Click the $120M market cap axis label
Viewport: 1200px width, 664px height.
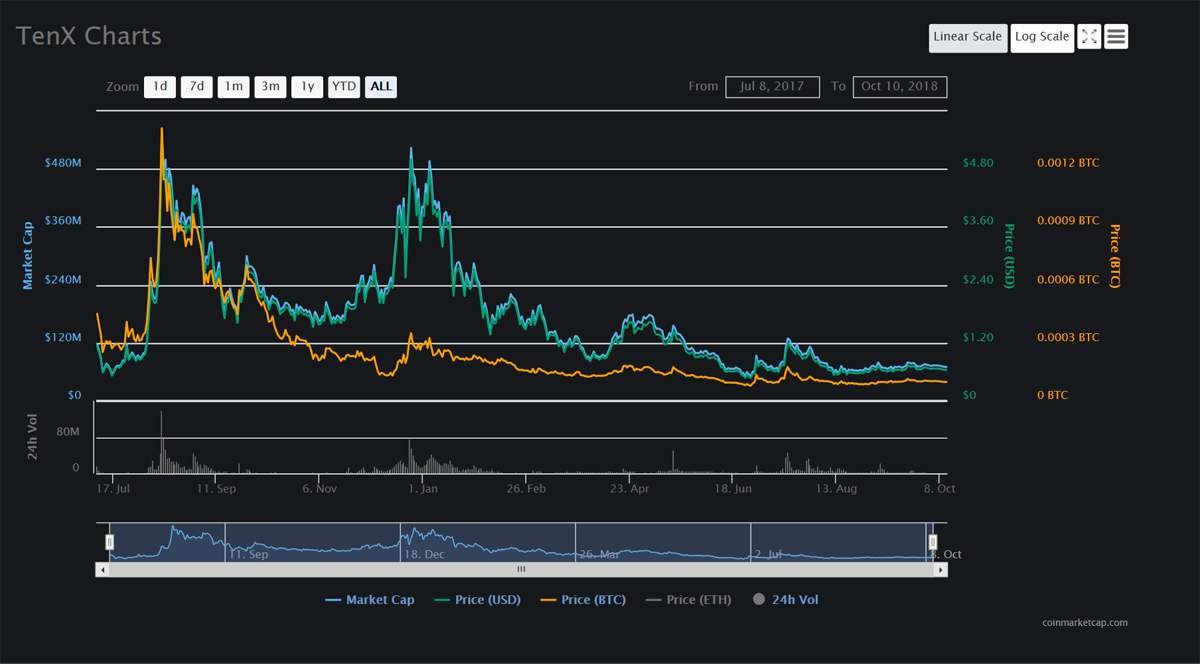pos(63,338)
